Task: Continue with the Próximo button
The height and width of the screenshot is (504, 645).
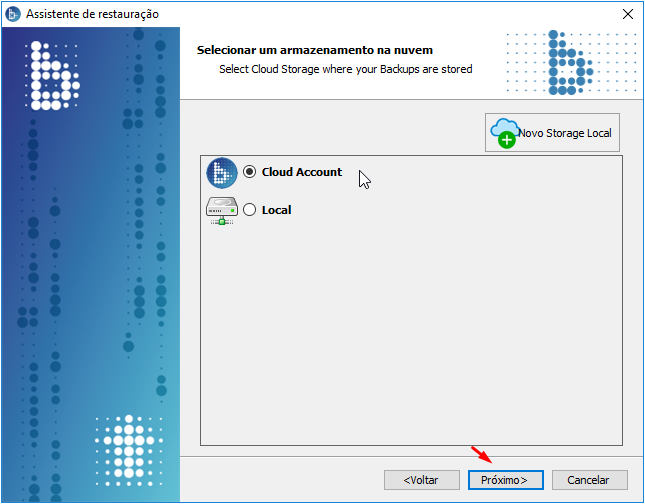Action: 506,480
